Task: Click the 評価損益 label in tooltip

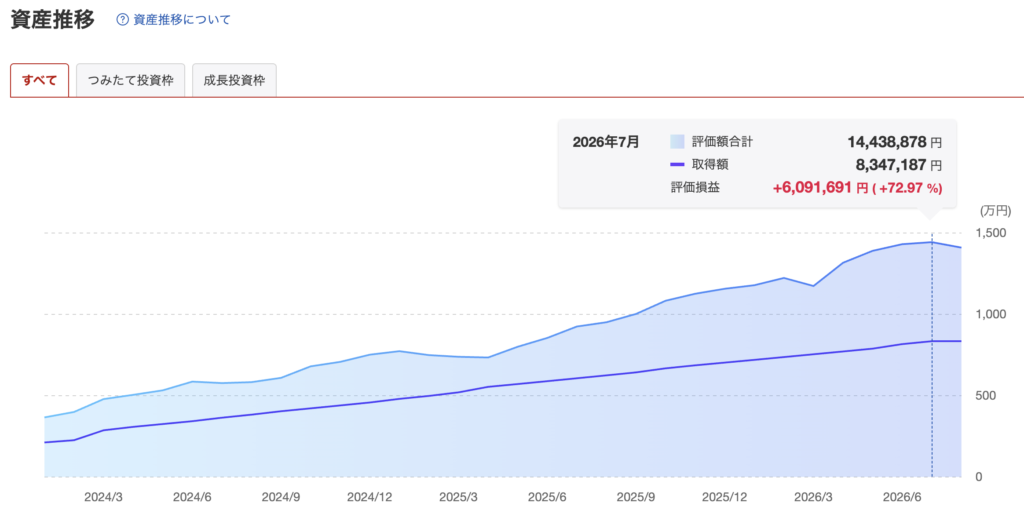Action: click(695, 187)
